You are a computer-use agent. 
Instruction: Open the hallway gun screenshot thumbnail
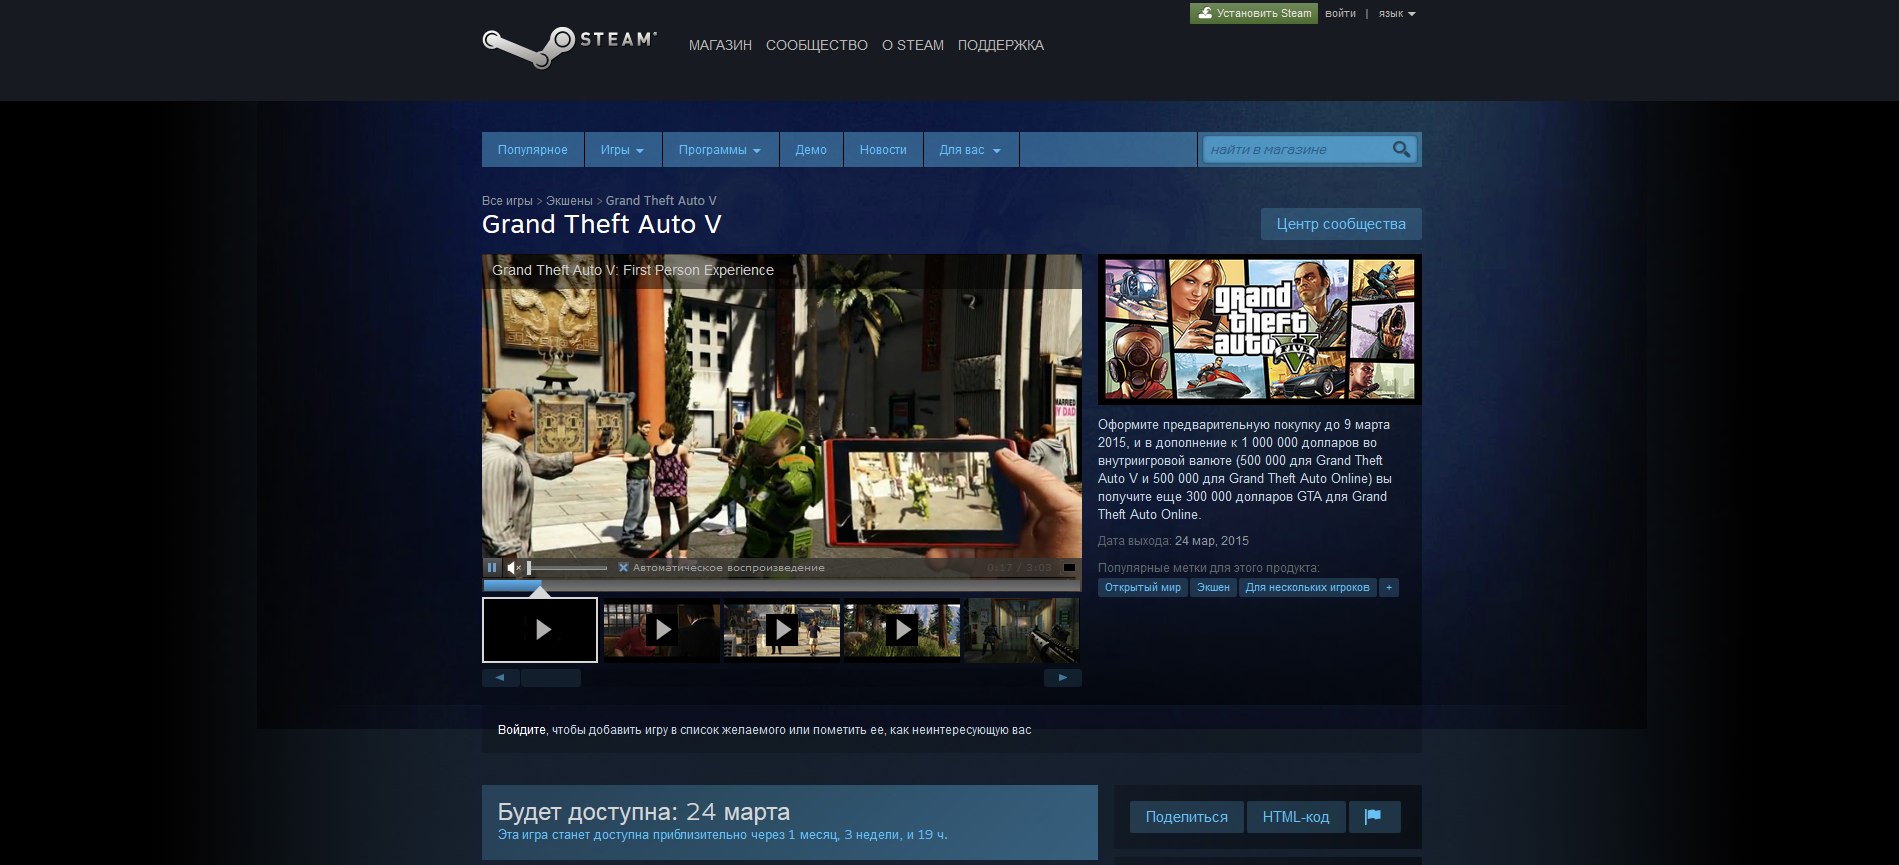point(1022,630)
